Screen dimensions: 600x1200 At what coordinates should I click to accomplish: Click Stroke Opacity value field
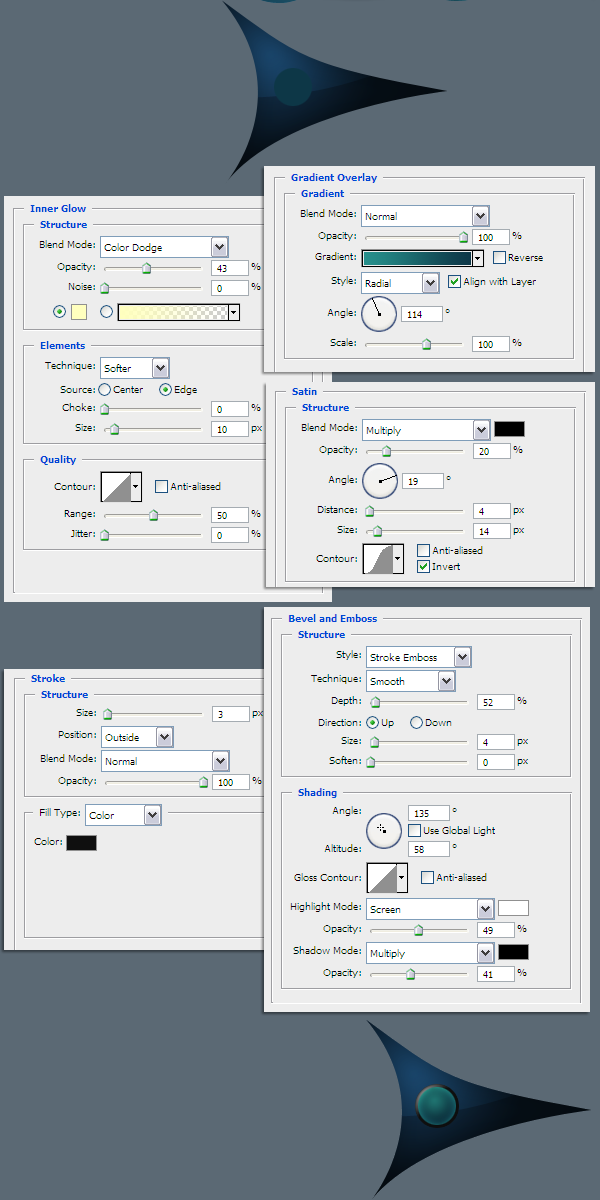coord(230,782)
